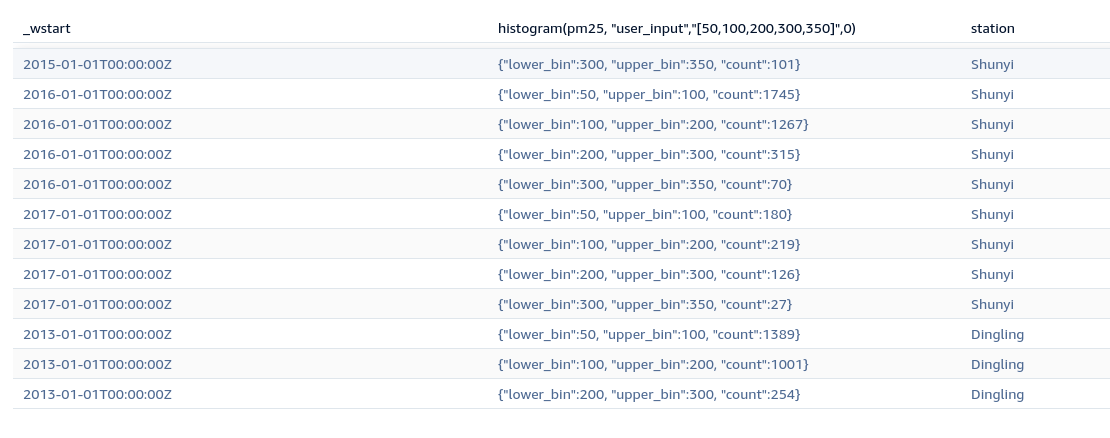Click the histogram cell showing count 27

(x=644, y=304)
